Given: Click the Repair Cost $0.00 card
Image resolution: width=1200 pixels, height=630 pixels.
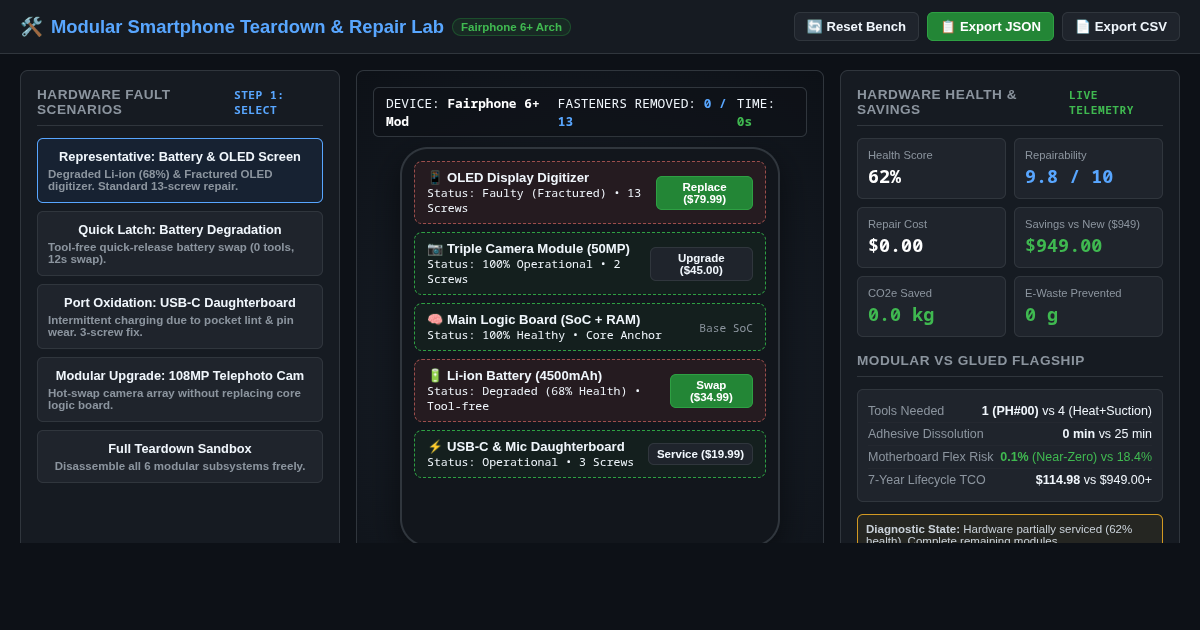Looking at the screenshot, I should (931, 238).
